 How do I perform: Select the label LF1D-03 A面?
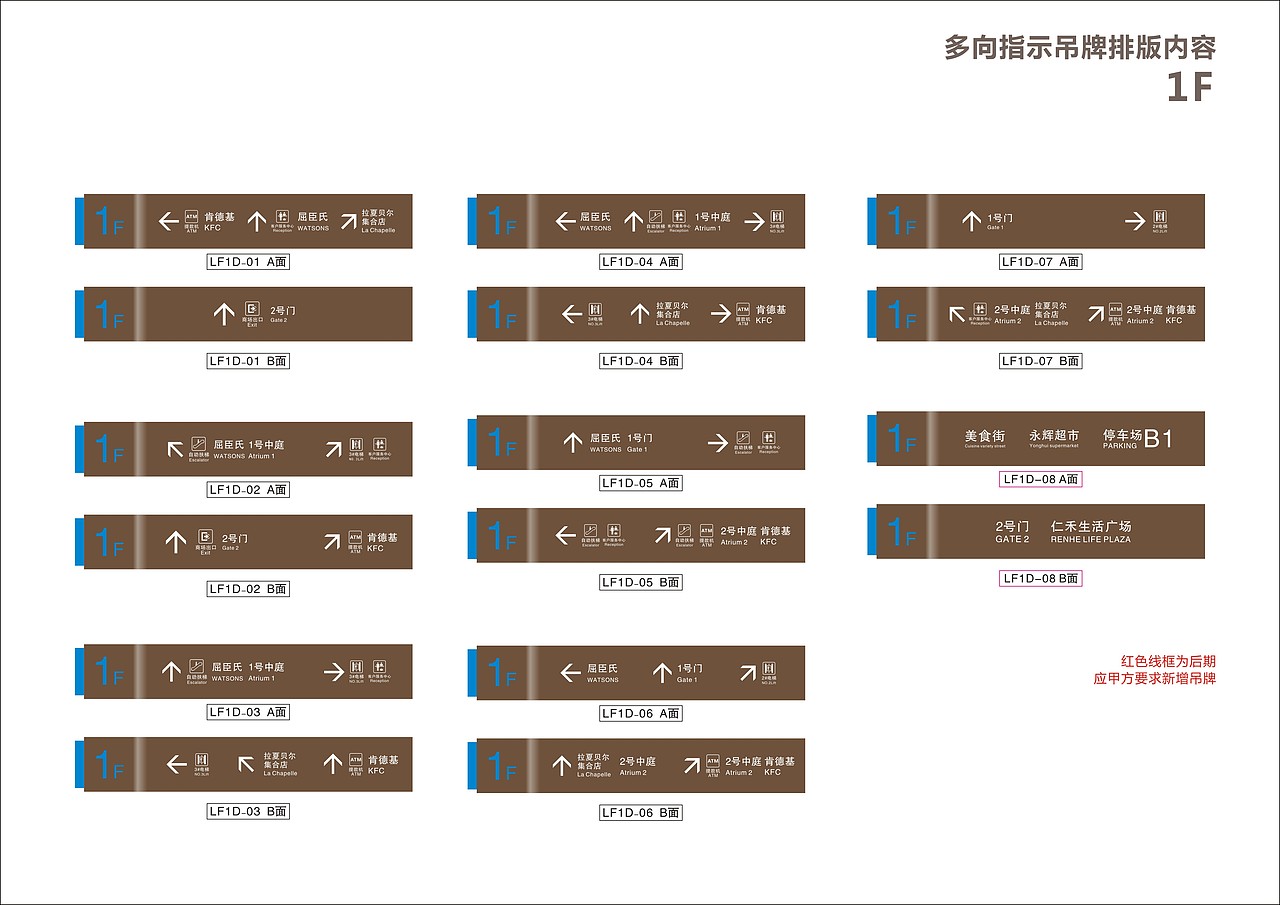tap(248, 712)
